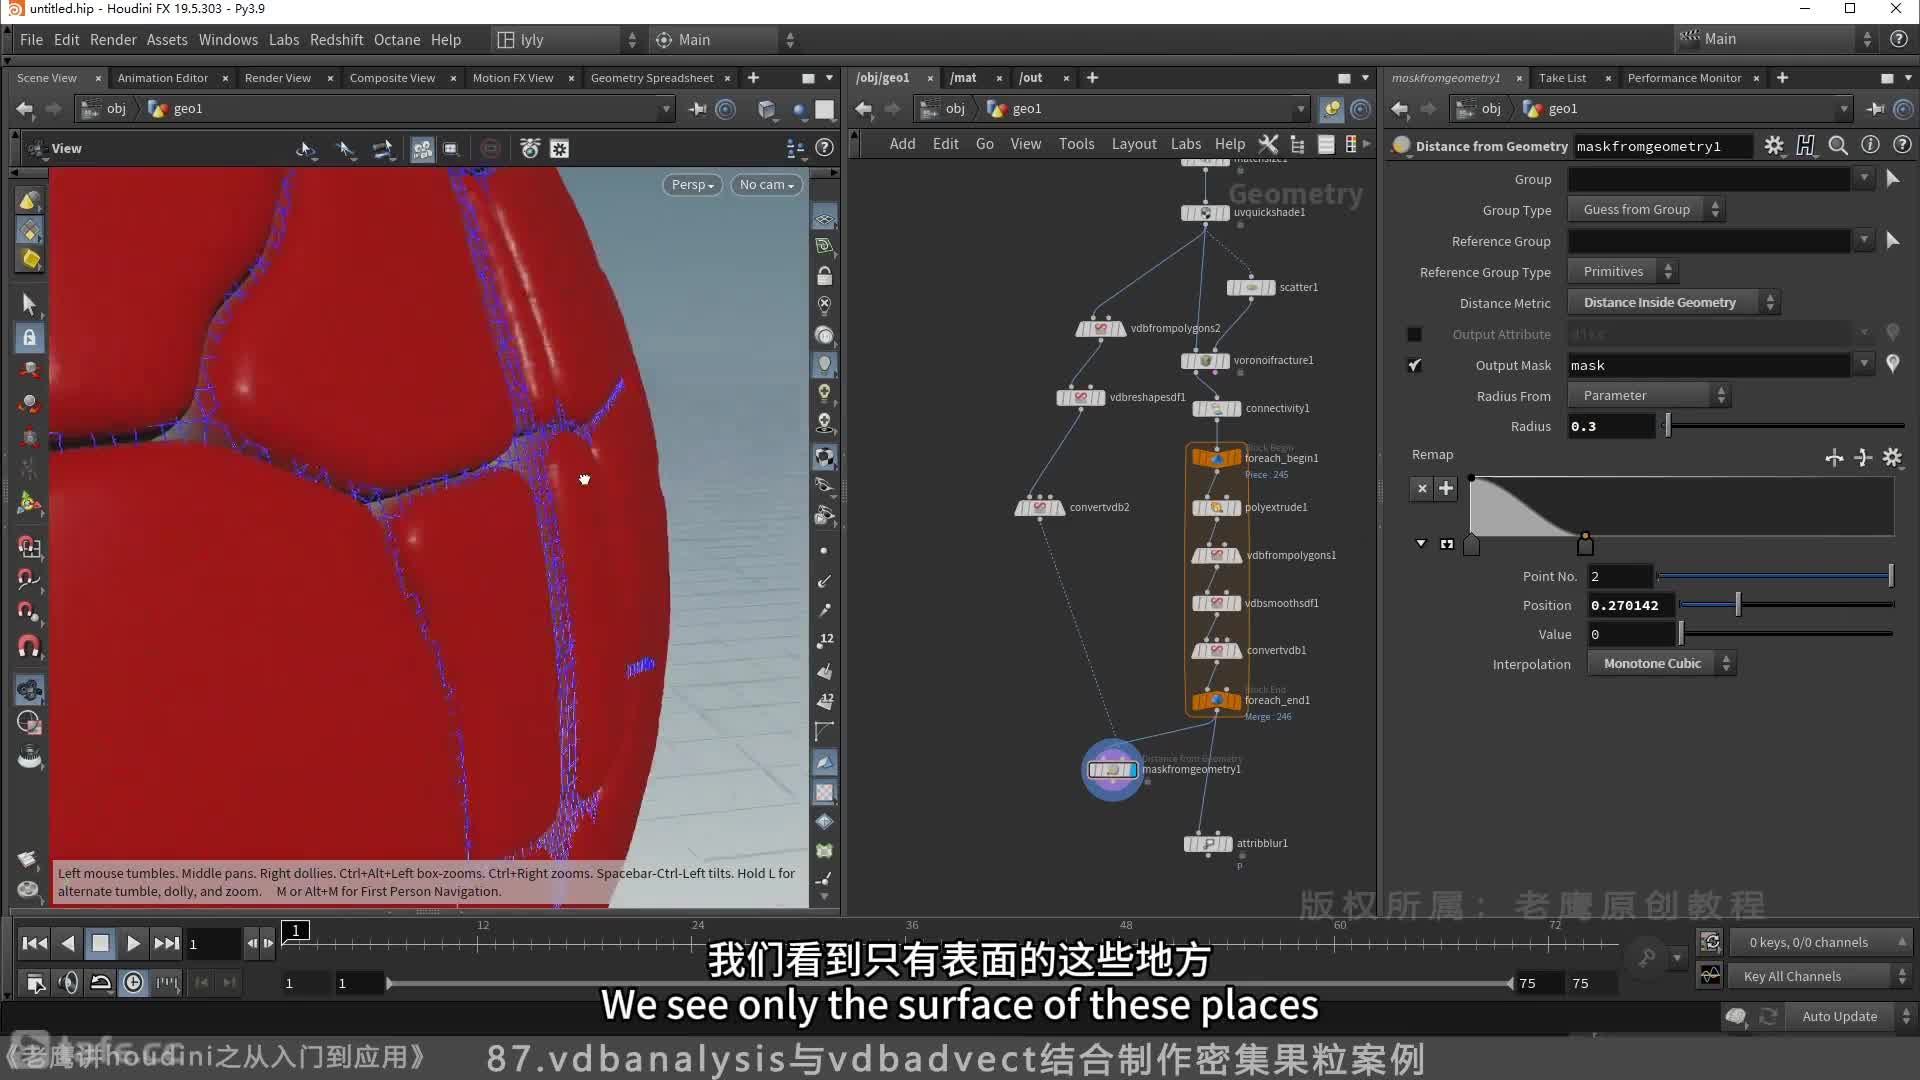Open the Persp viewport dropdown
Screen dimensions: 1920x1080
tap(692, 185)
